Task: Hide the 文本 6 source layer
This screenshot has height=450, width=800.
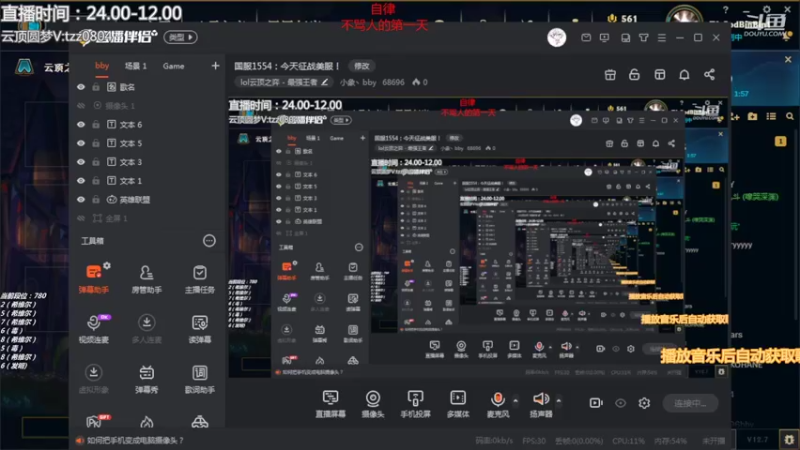Action: tap(81, 124)
